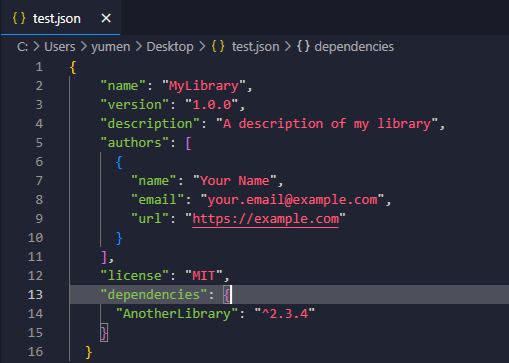Click the your.email@example.com value

(292, 200)
